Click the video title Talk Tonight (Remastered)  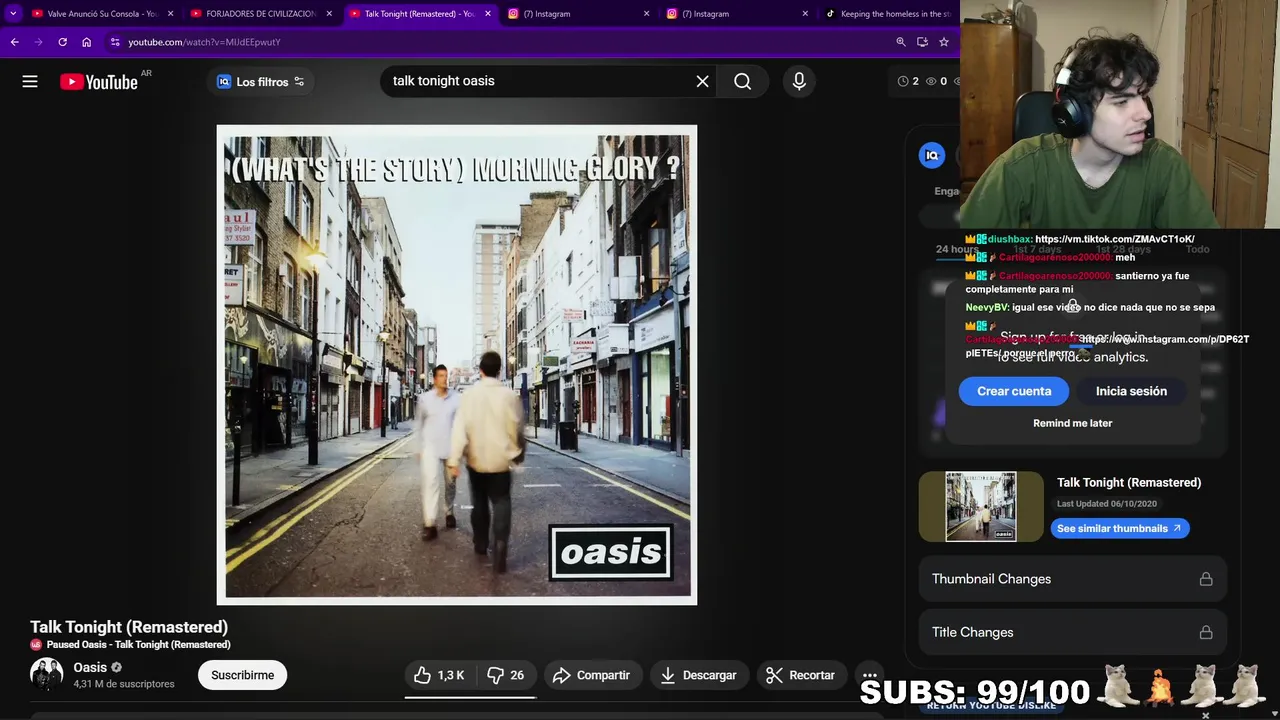[129, 627]
